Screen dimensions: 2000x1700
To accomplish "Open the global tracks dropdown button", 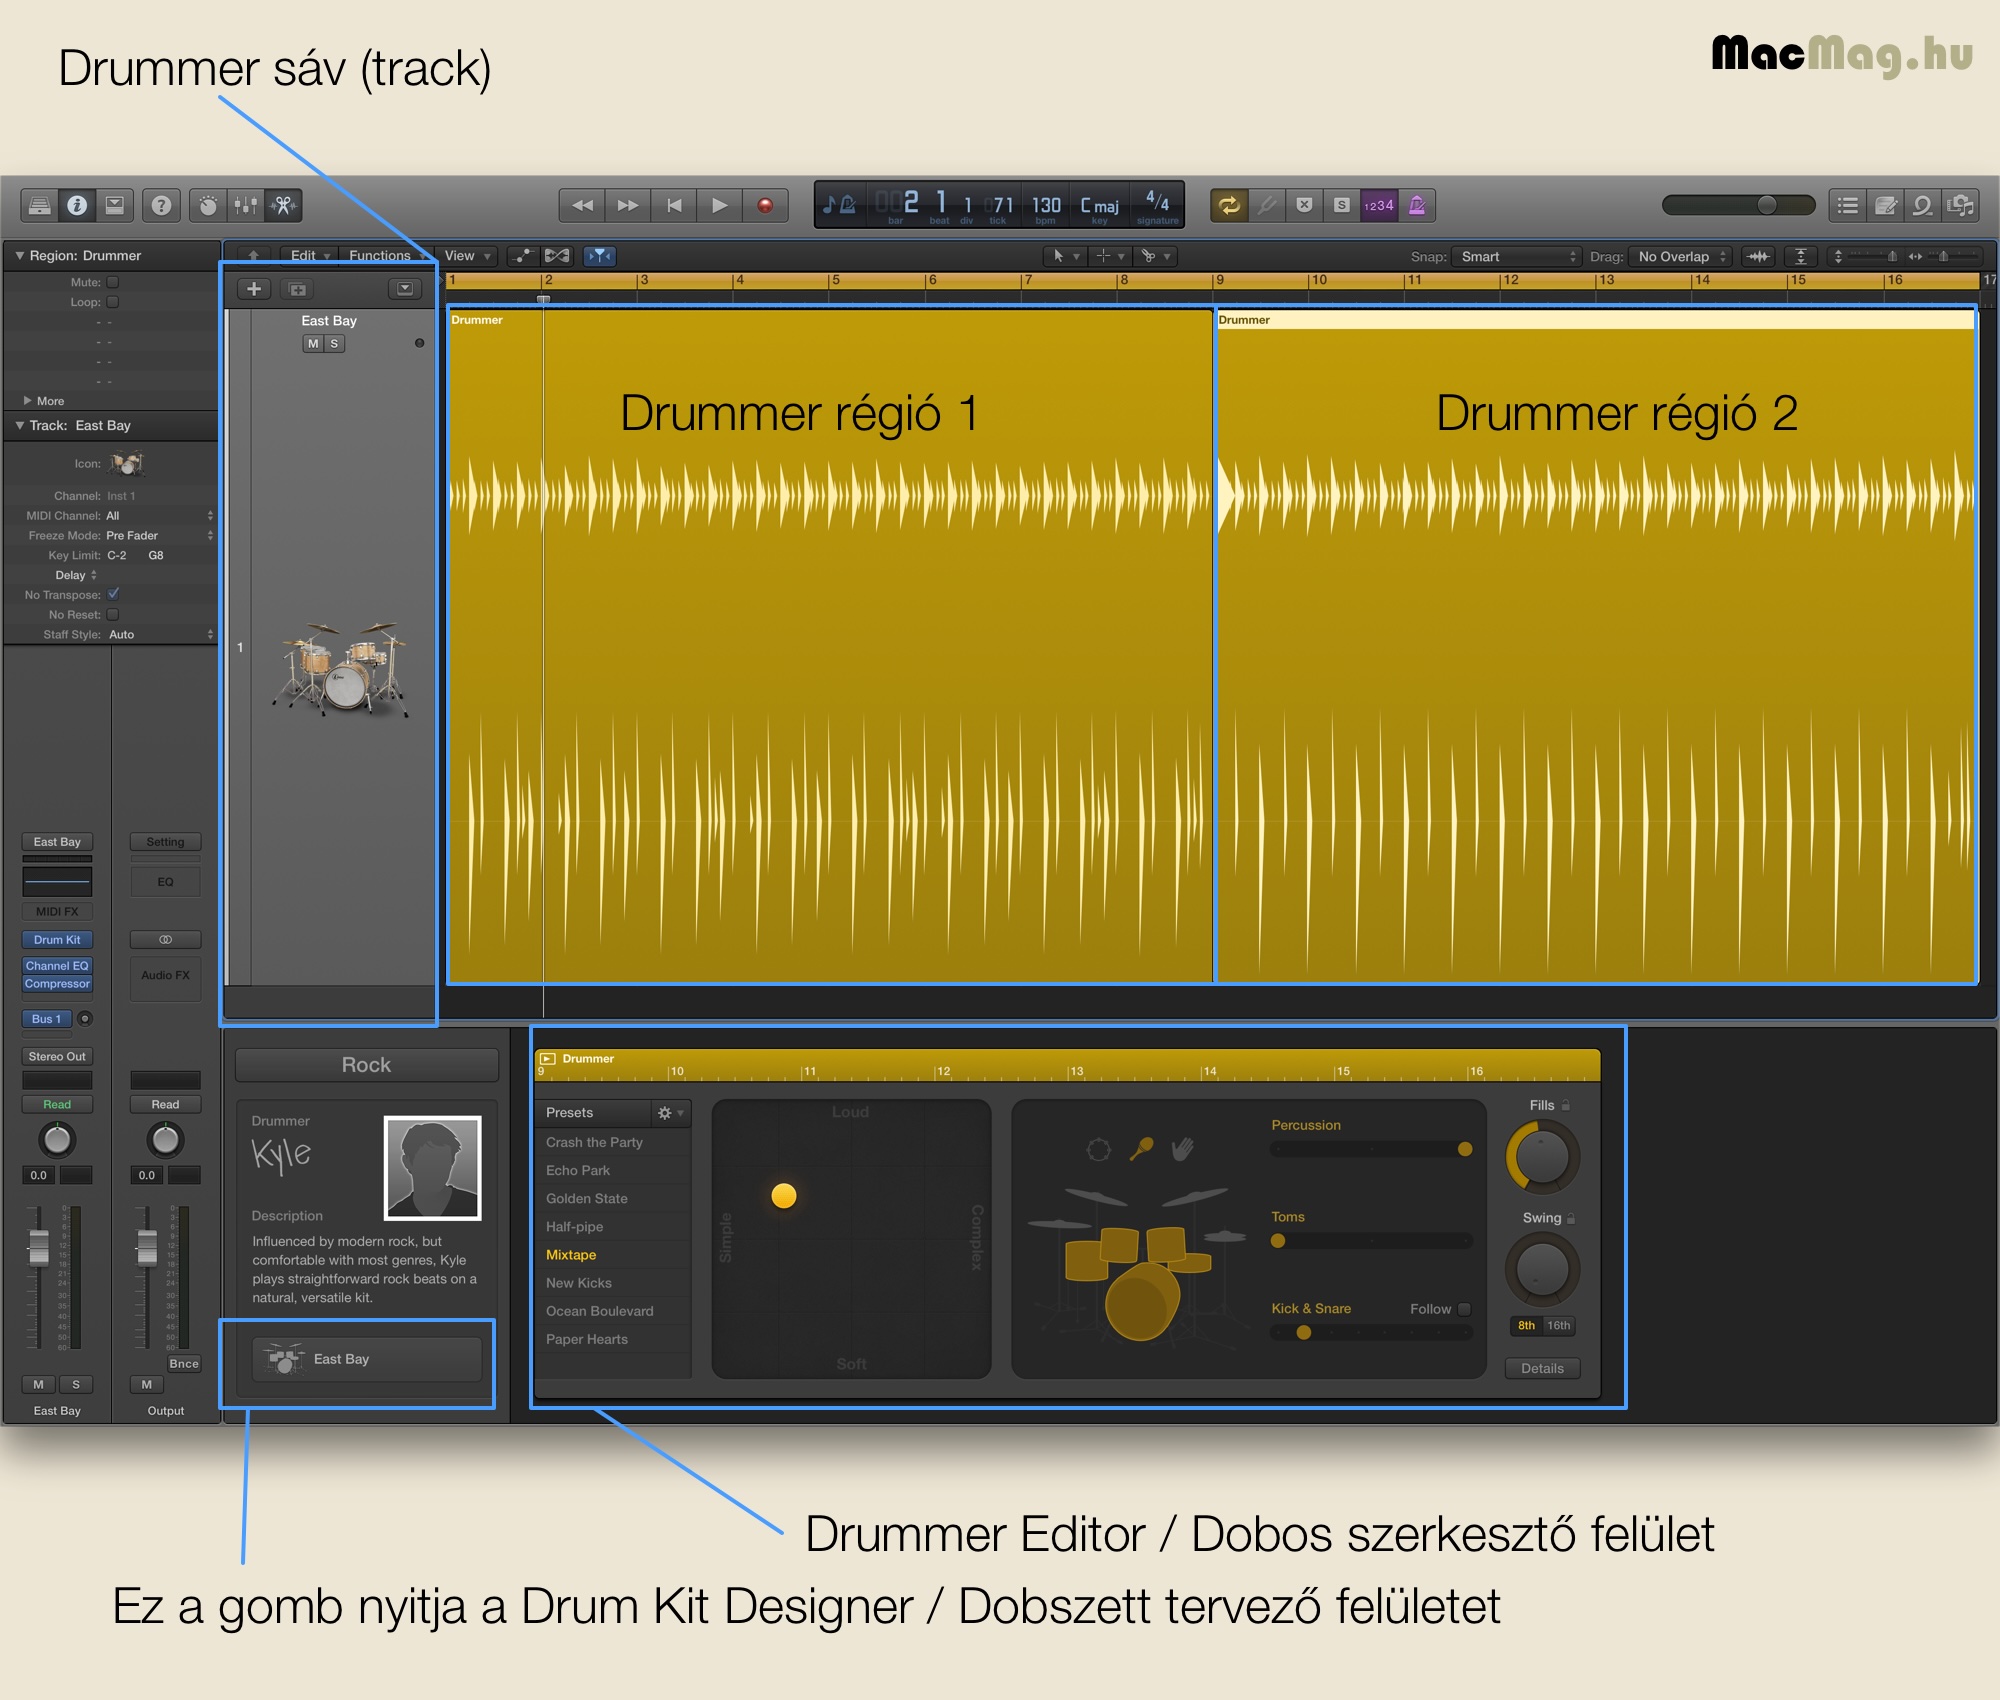I will coord(405,289).
